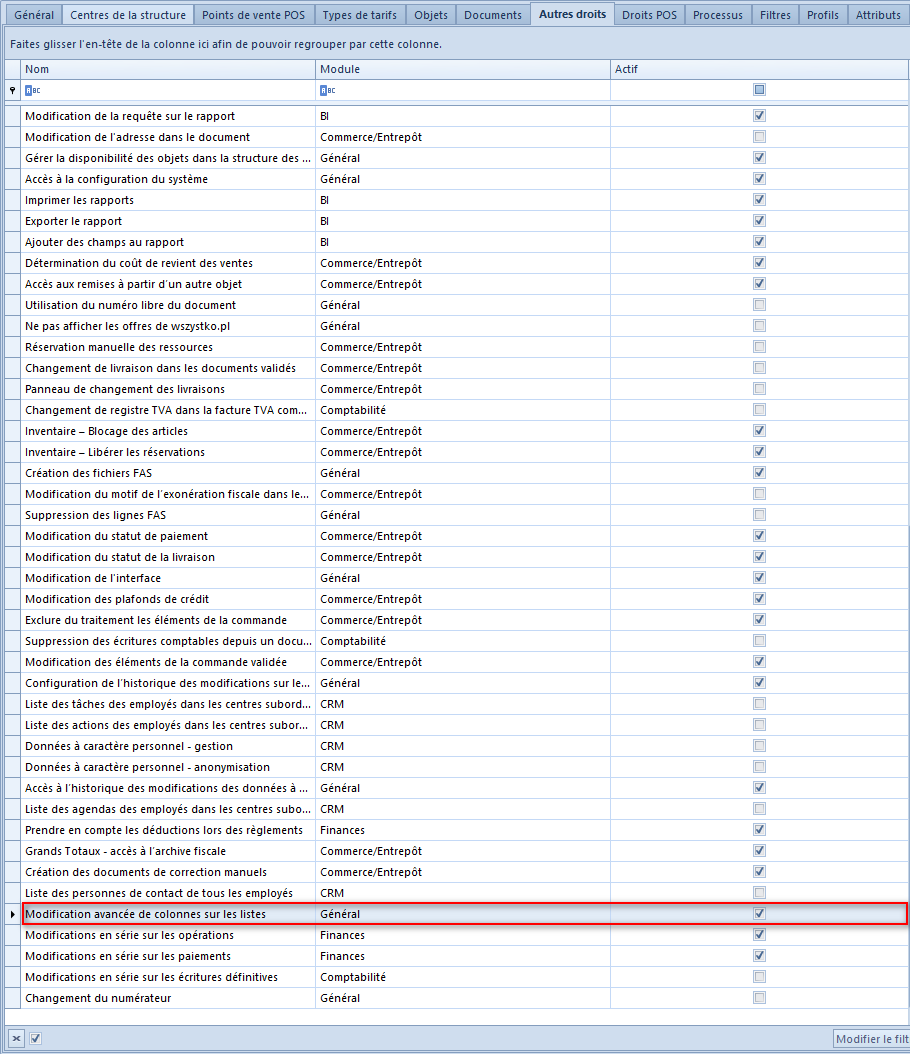The image size is (910, 1054).
Task: Click the filter icon in Module filter row
Action: (x=327, y=90)
